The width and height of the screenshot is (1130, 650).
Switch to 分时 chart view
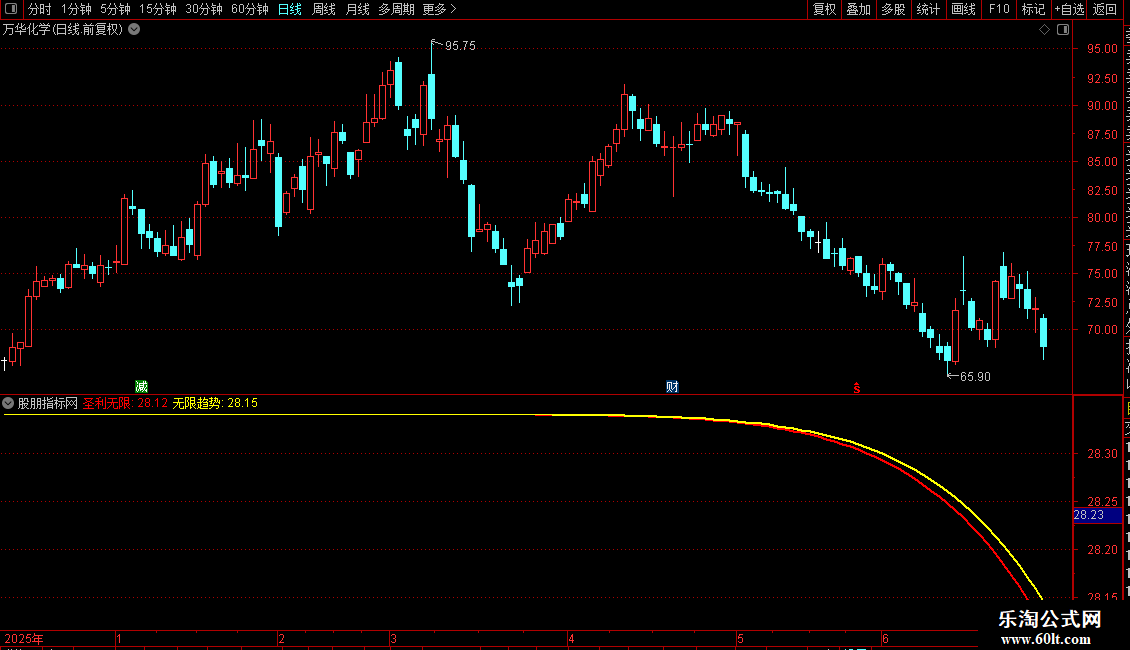40,9
